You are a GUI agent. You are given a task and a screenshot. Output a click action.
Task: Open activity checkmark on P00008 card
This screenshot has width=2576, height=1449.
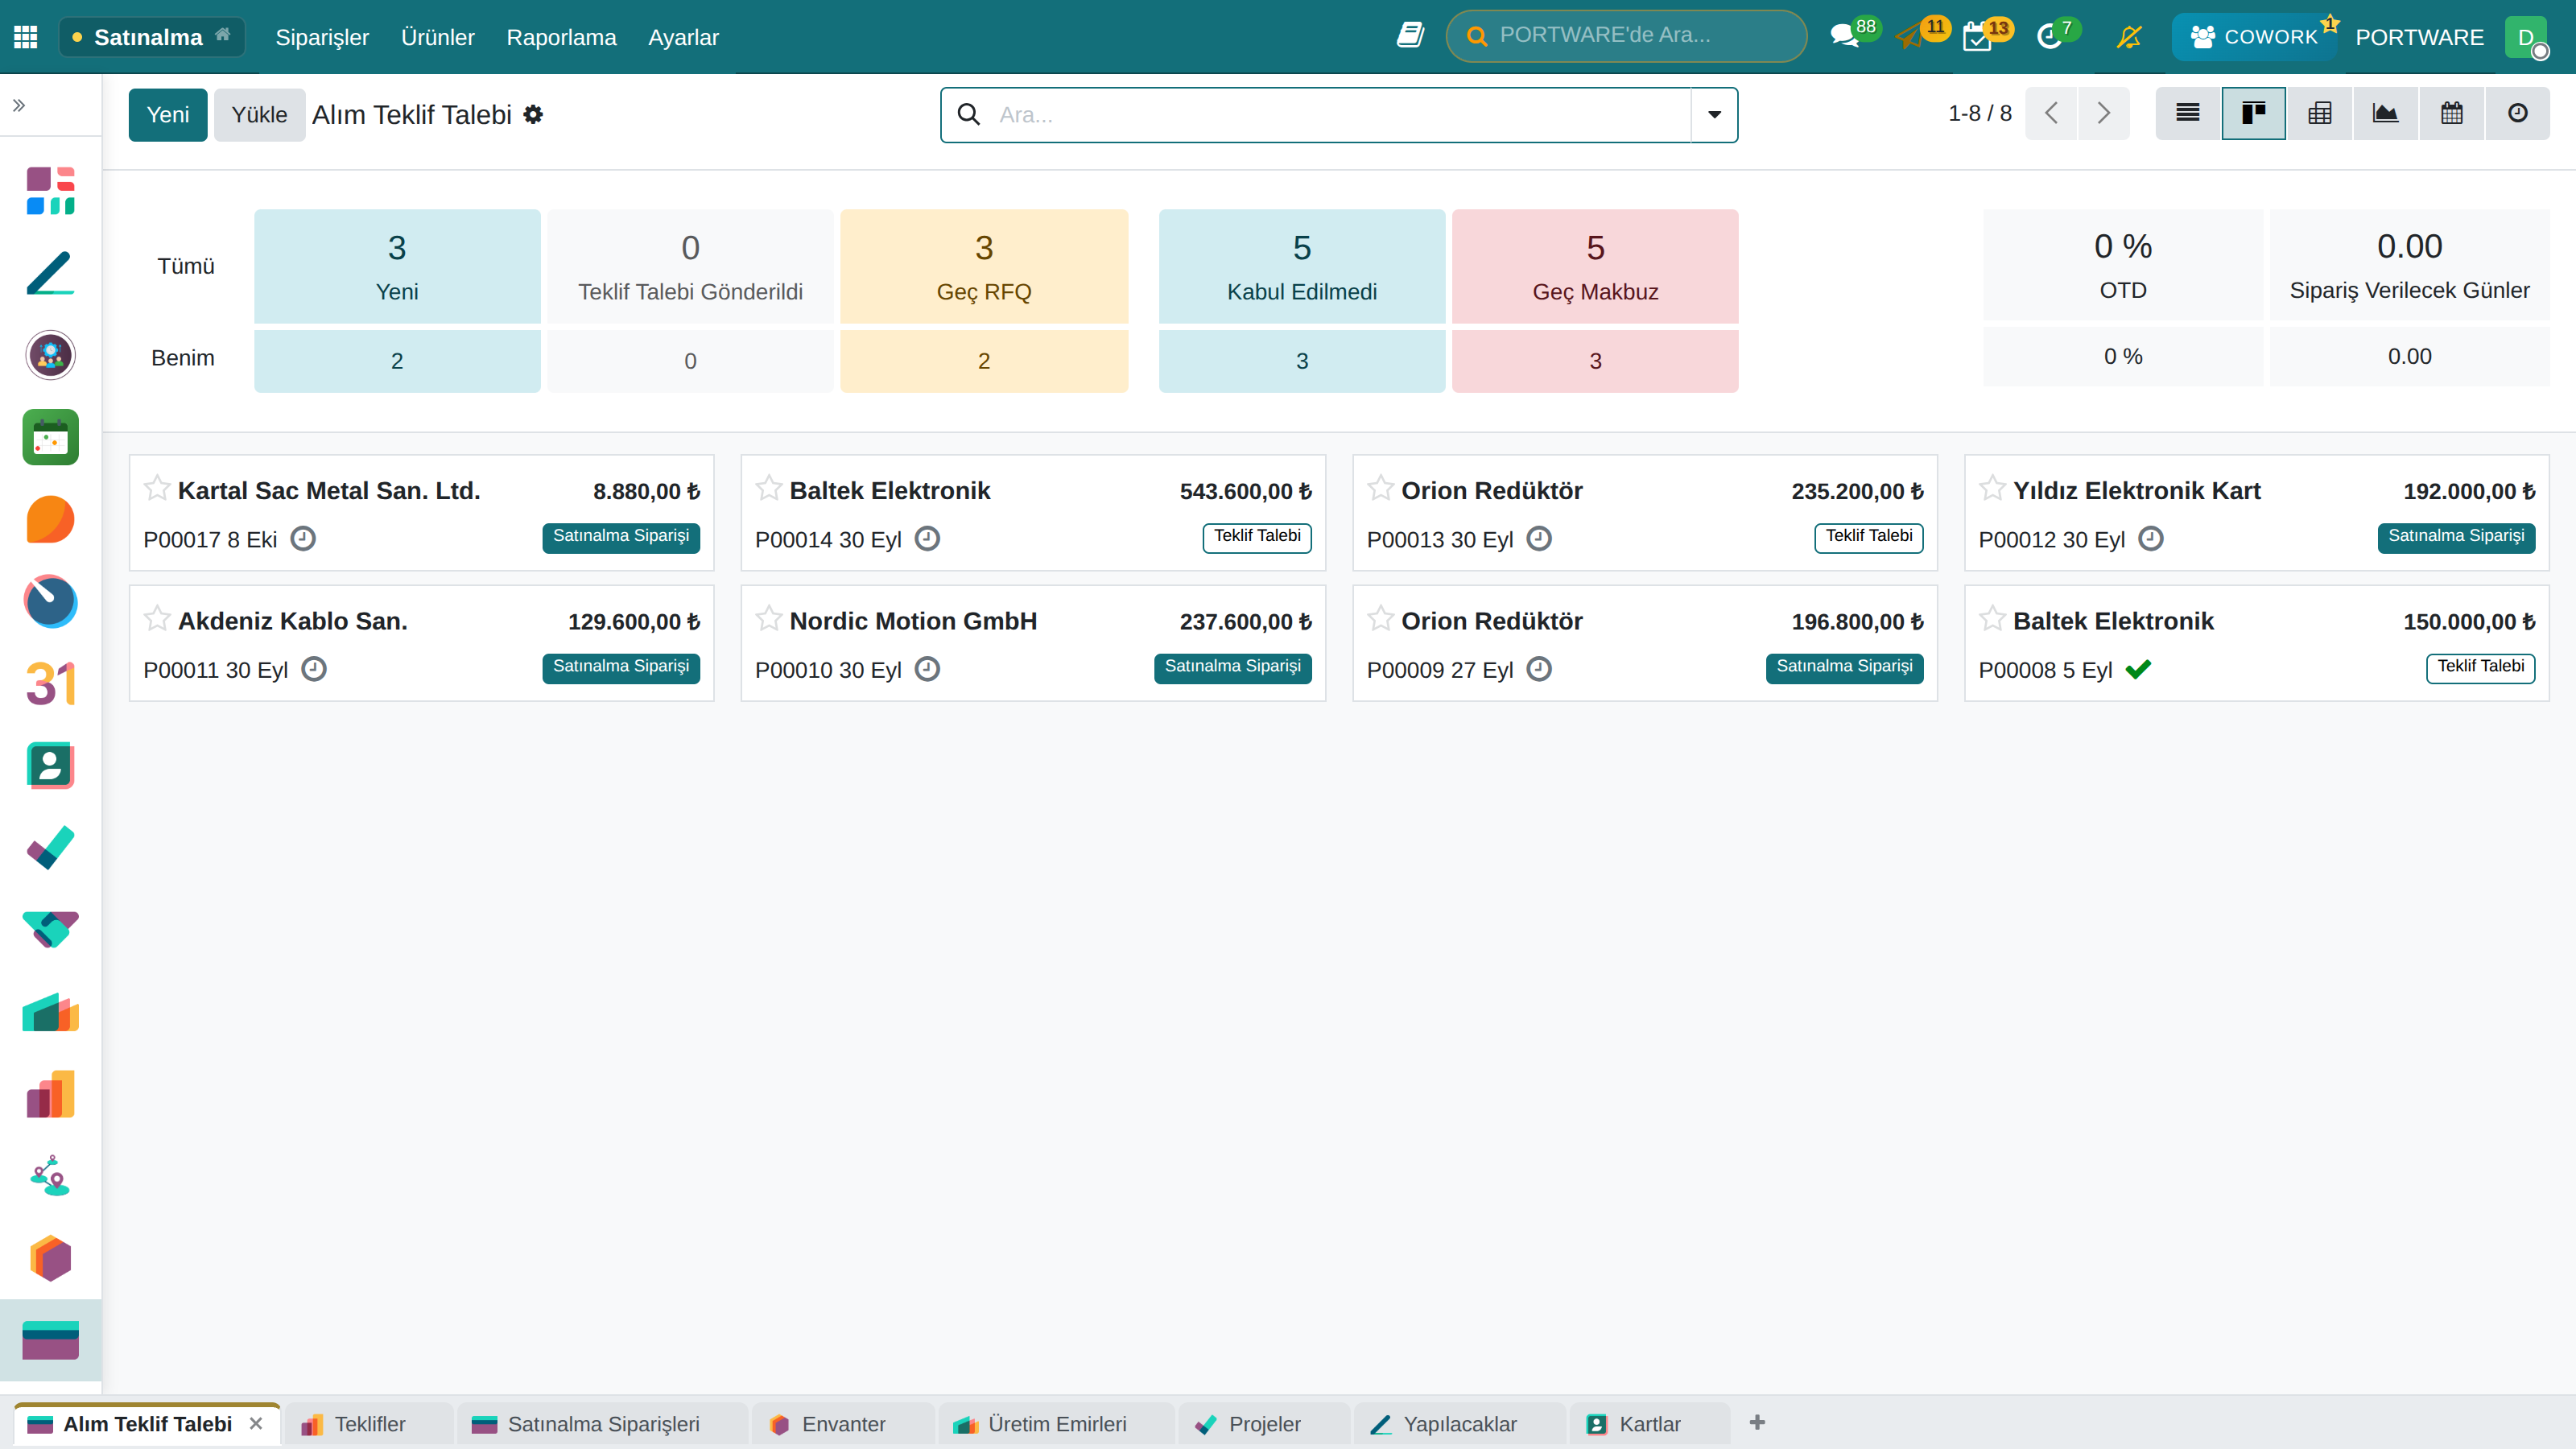point(2138,669)
